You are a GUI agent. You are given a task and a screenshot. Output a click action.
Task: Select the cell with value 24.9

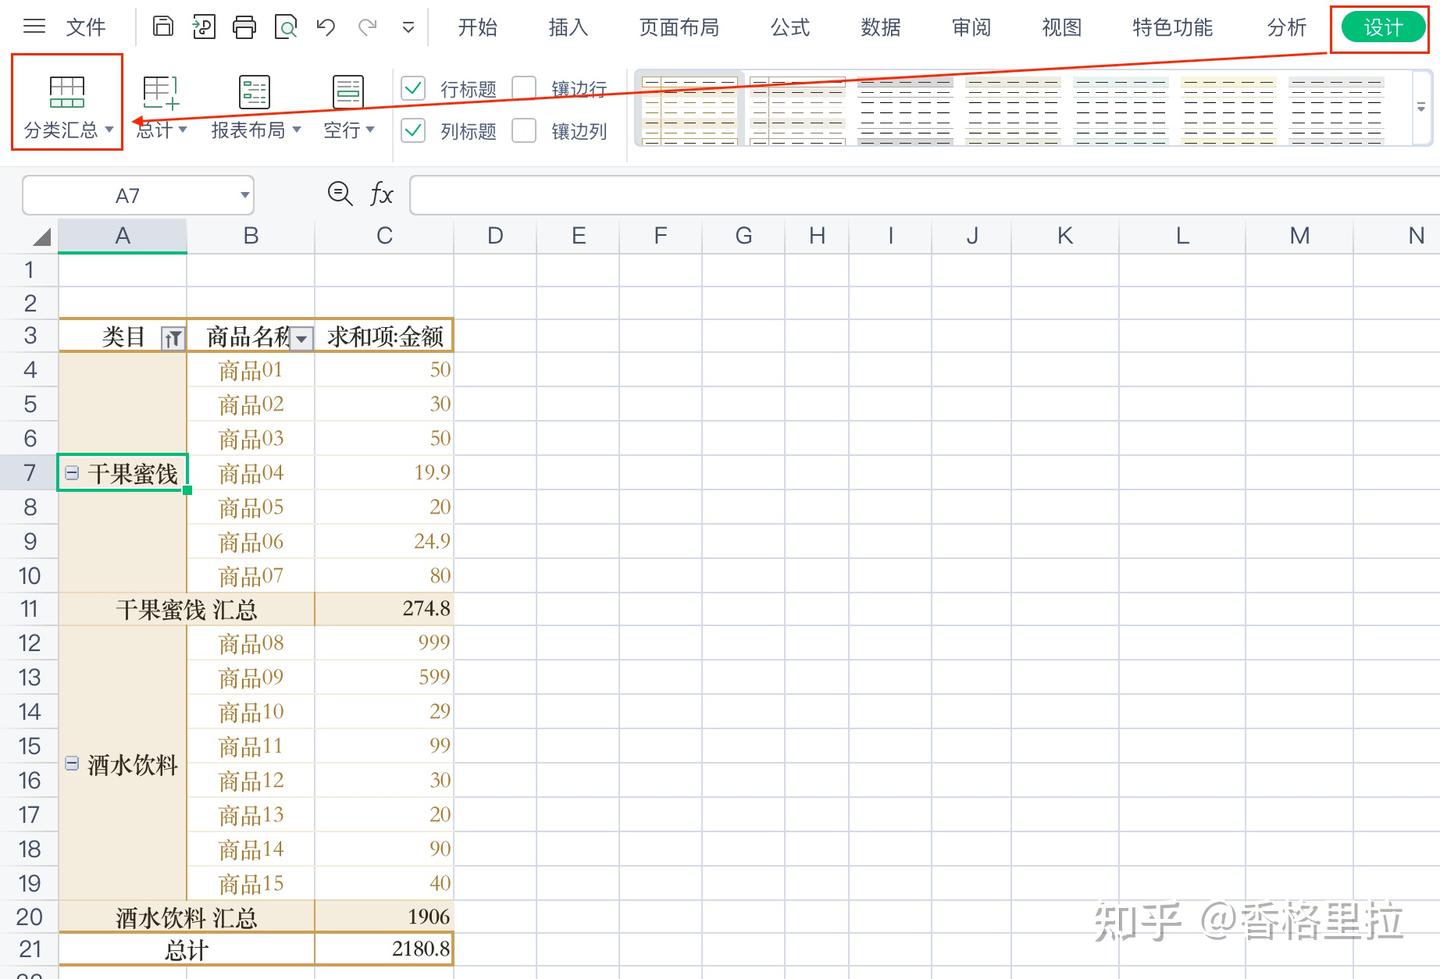click(x=384, y=541)
